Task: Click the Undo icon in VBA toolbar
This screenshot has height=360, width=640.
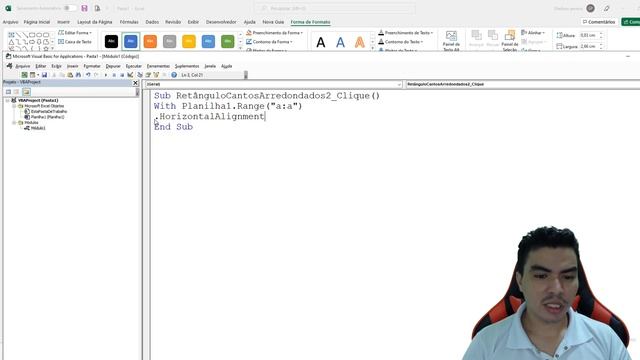Action: click(88, 75)
